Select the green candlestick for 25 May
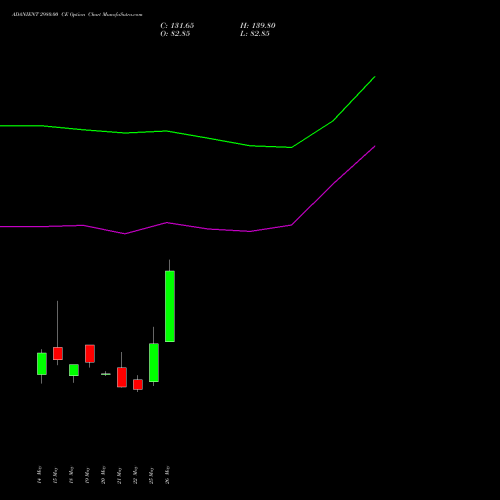Viewport: 500px width, 500px height. pyautogui.click(x=154, y=362)
